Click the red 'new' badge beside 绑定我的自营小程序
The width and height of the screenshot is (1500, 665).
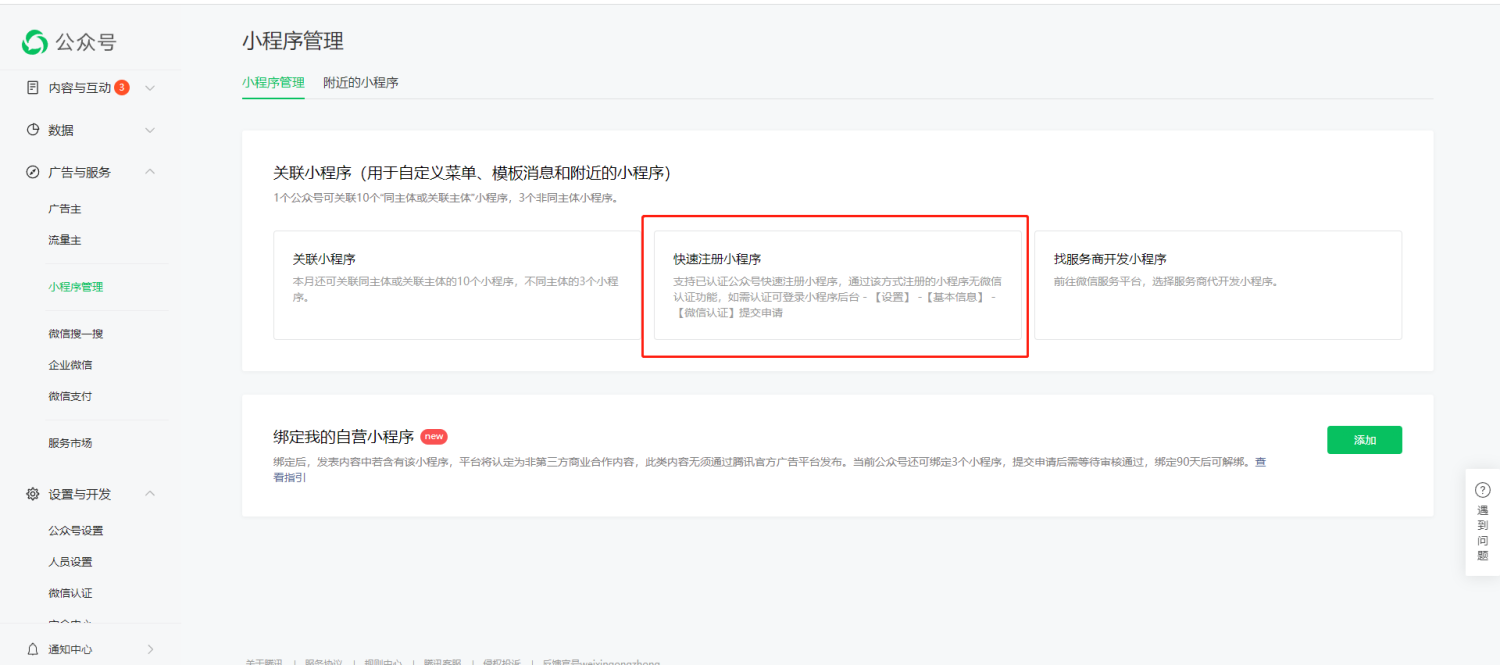point(433,437)
